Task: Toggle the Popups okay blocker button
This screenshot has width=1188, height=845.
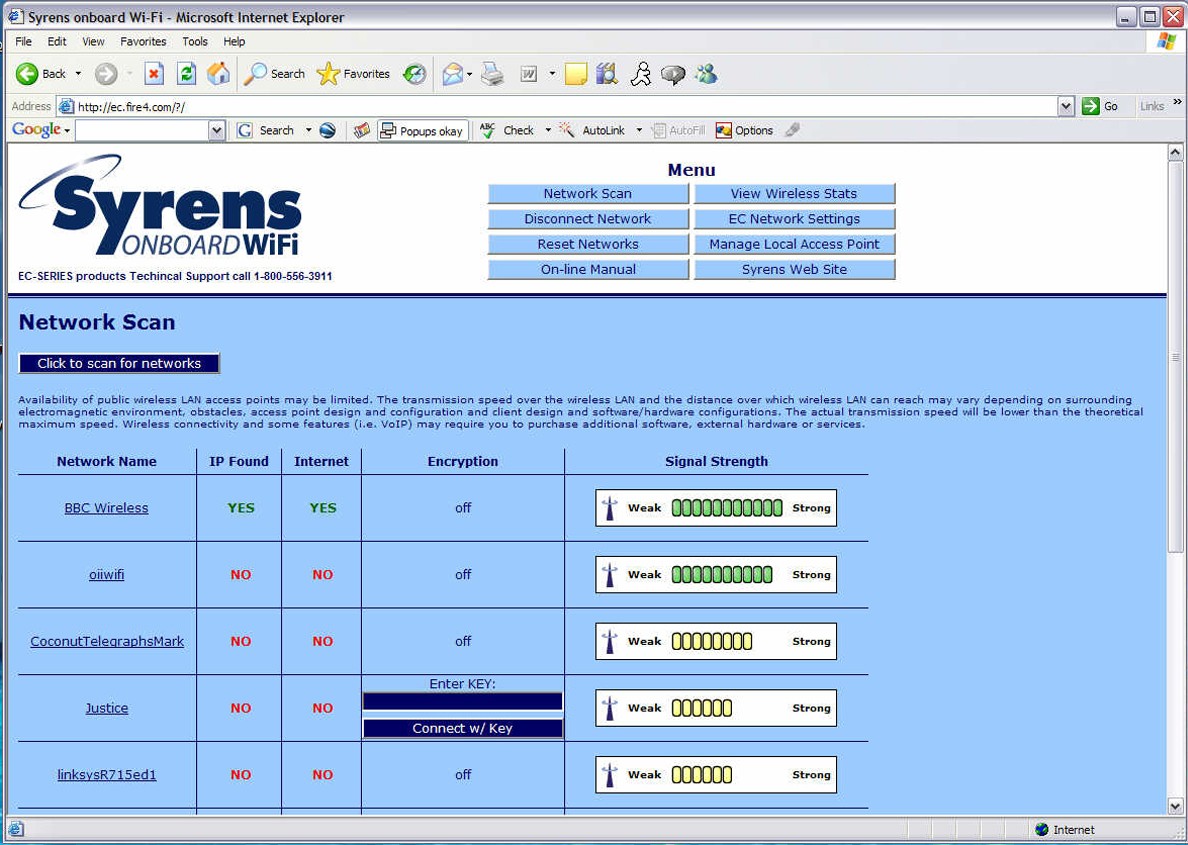Action: click(423, 131)
